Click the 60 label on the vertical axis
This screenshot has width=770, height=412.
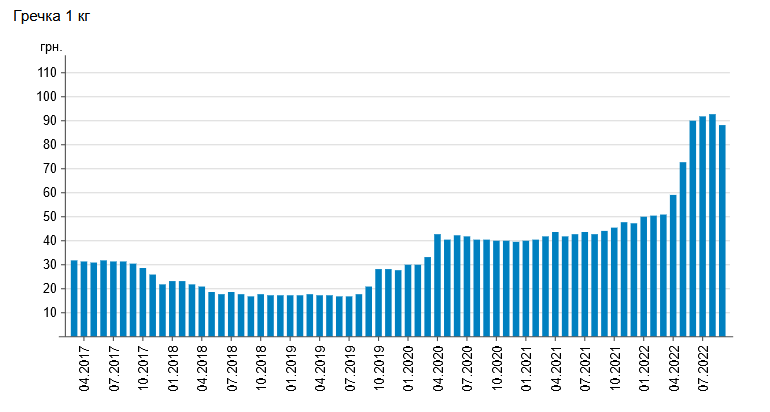point(50,193)
